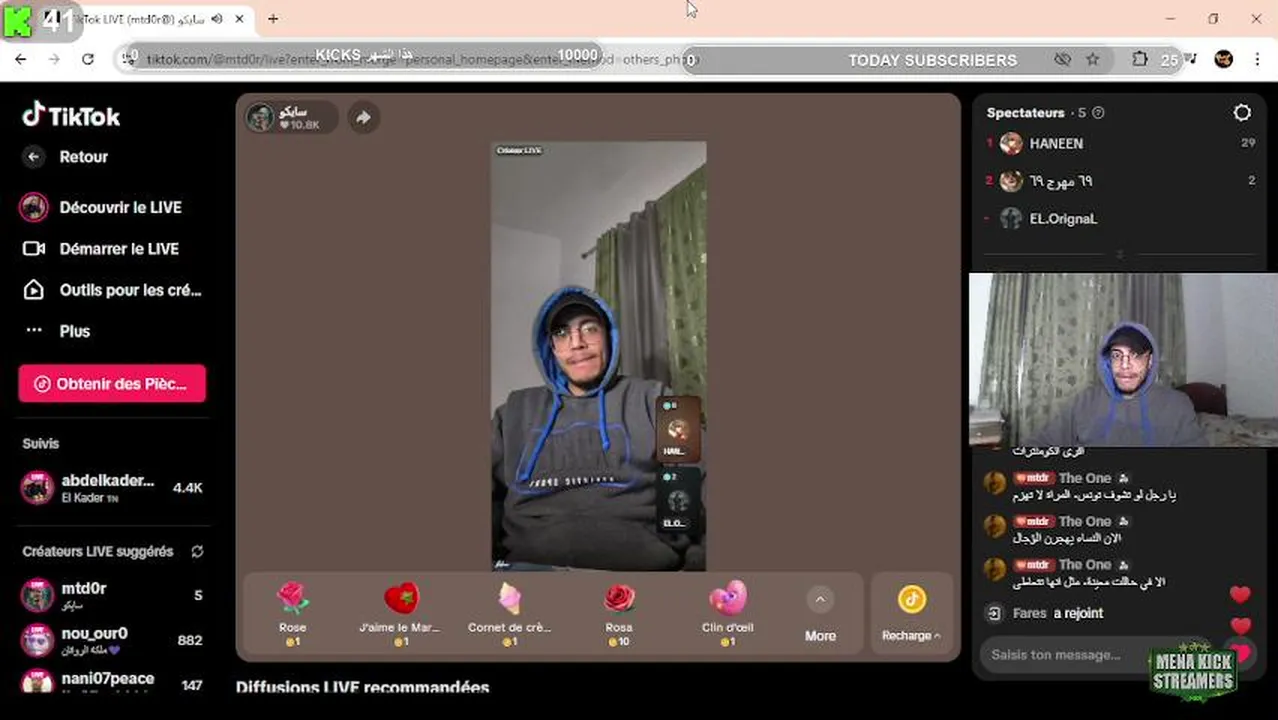Open the Chrome three-dot menu
Viewport: 1278px width, 720px height.
(x=1257, y=60)
